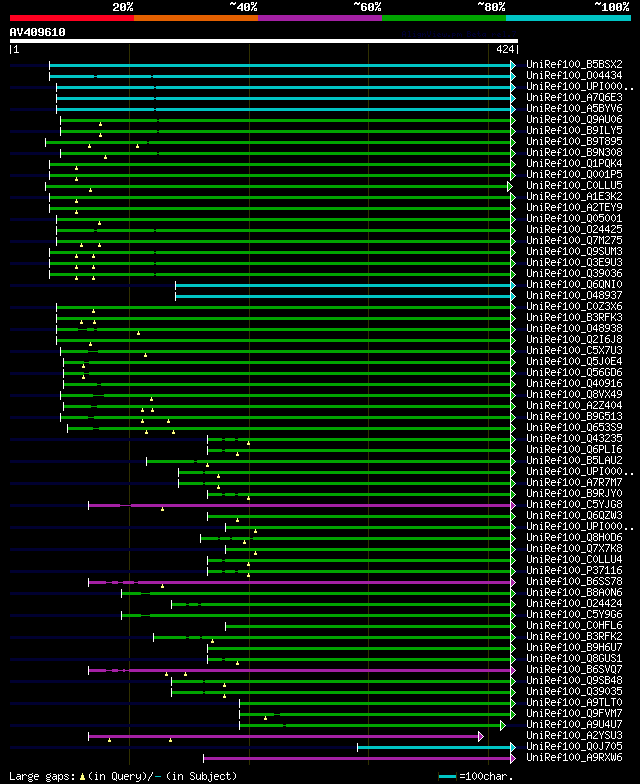Screen dimensions: 640x784
Task: Open hit label UniRef100_B5BSX2
Action: coord(574,64)
